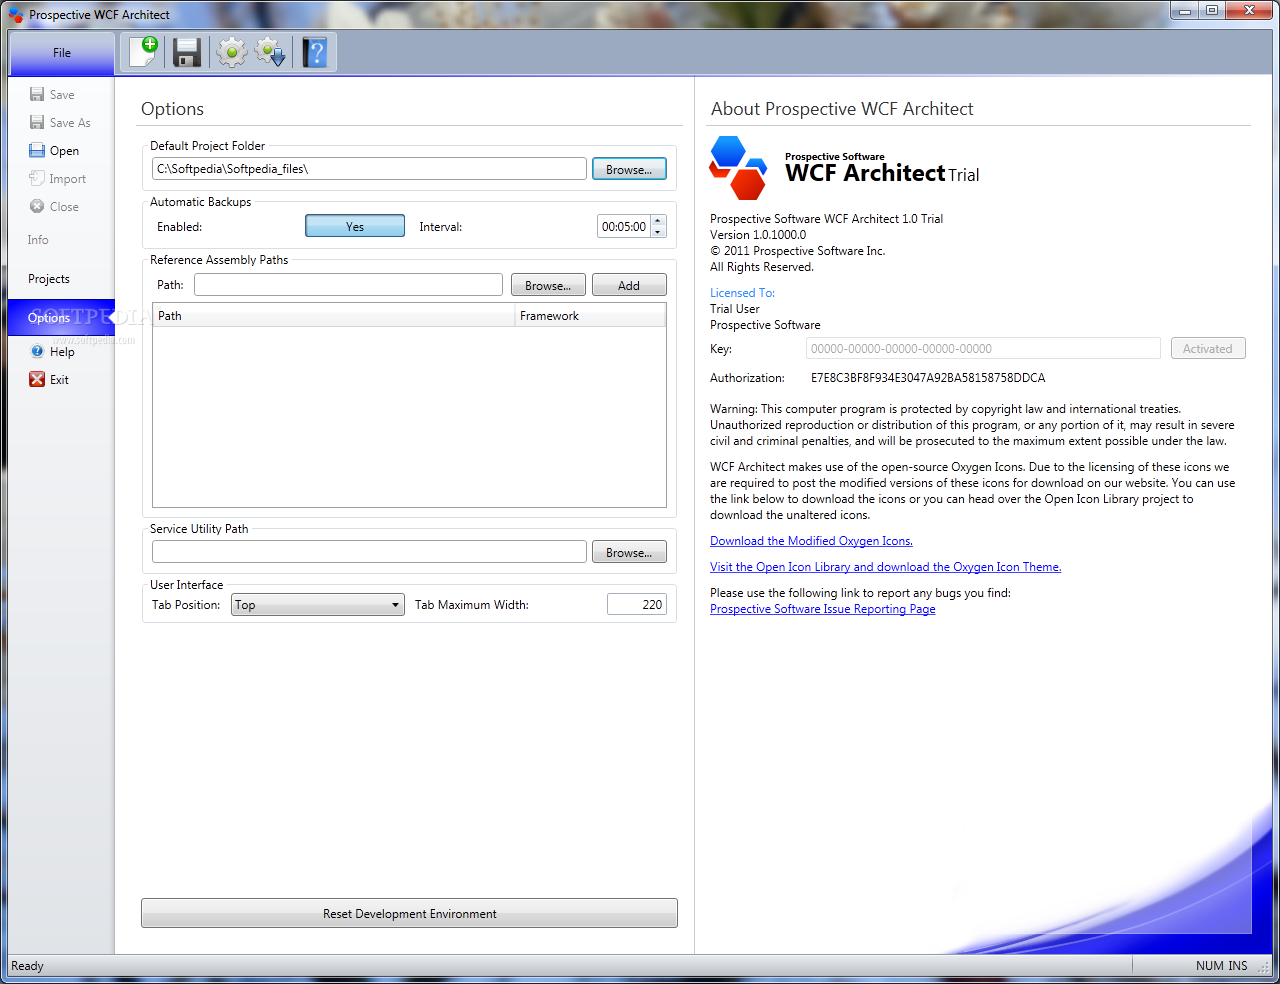Decrease the backup Interval with down arrow
Image resolution: width=1280 pixels, height=984 pixels.
click(x=657, y=232)
